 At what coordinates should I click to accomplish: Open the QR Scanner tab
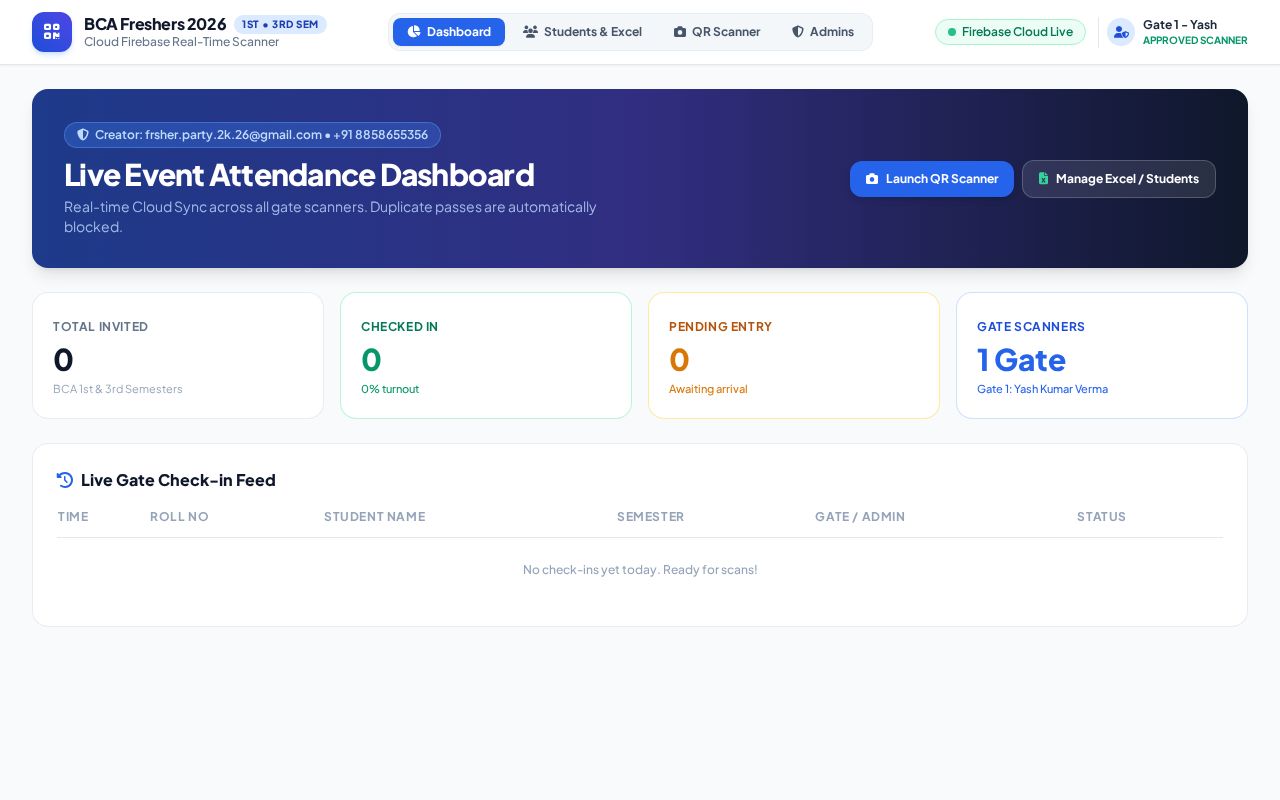(717, 32)
